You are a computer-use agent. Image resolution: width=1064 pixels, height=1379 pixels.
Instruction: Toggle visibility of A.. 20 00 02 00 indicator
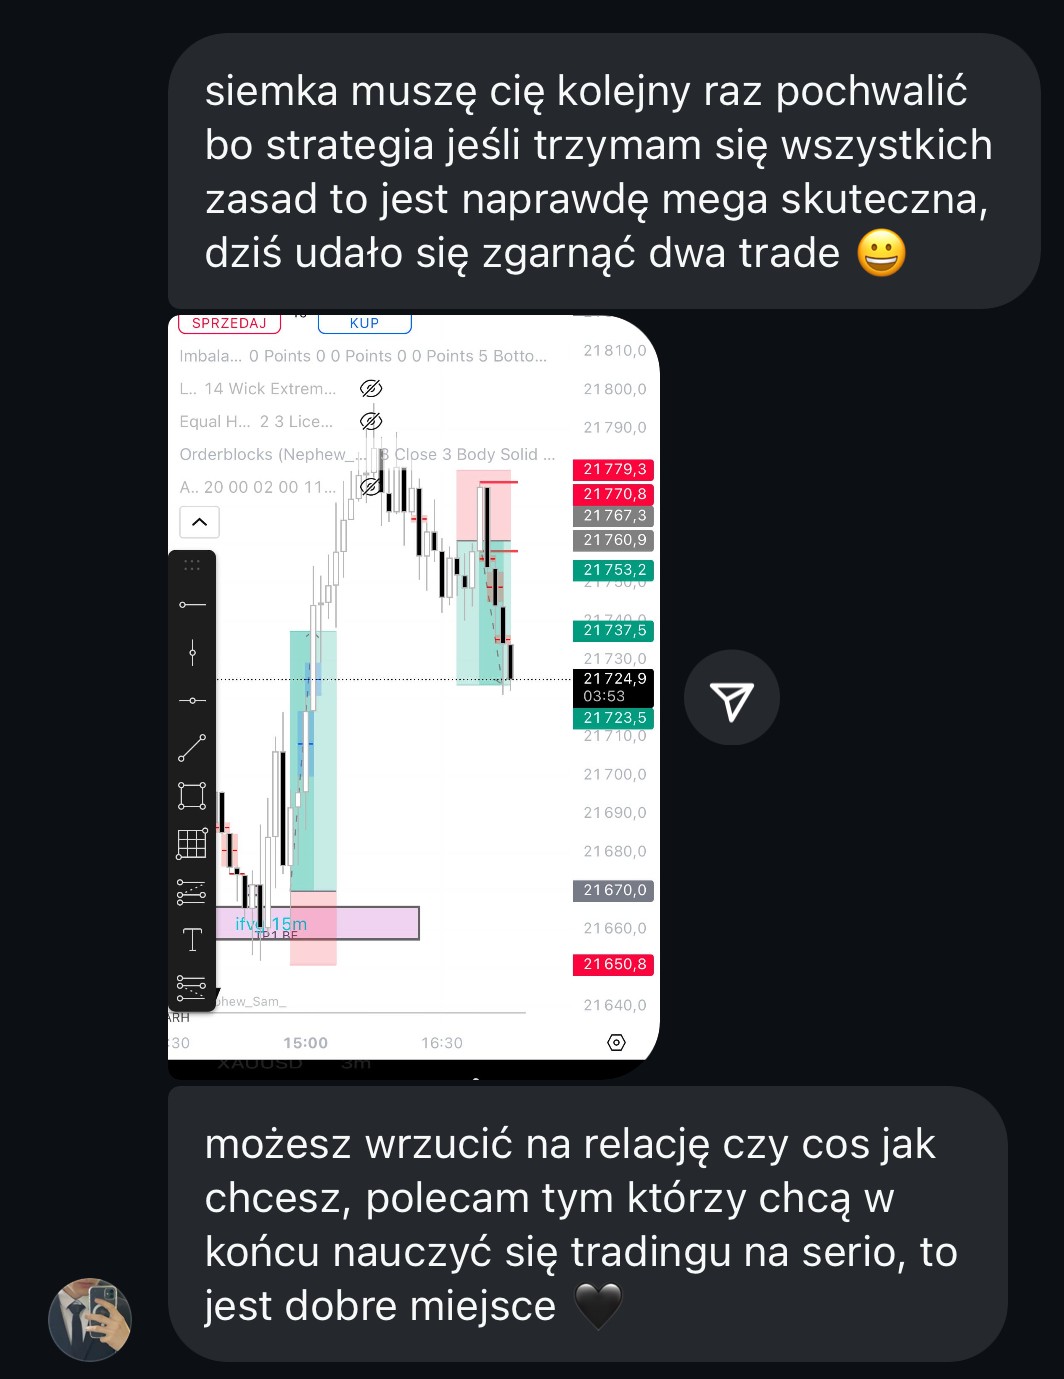tap(371, 487)
